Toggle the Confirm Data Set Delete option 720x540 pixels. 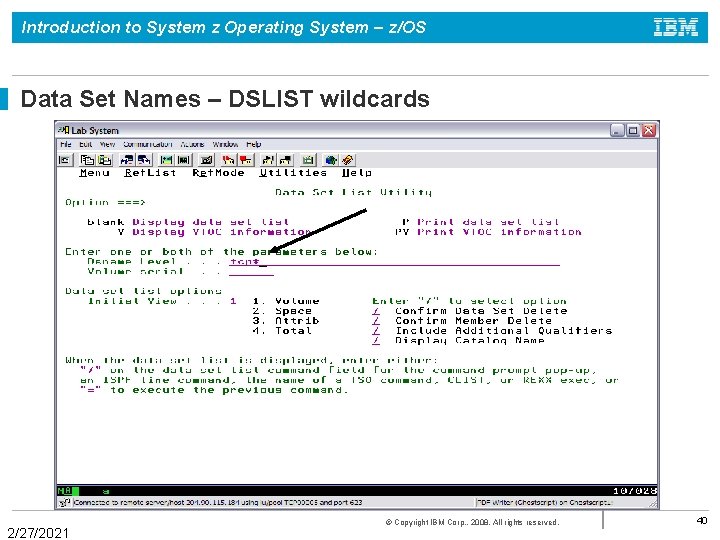[x=376, y=311]
